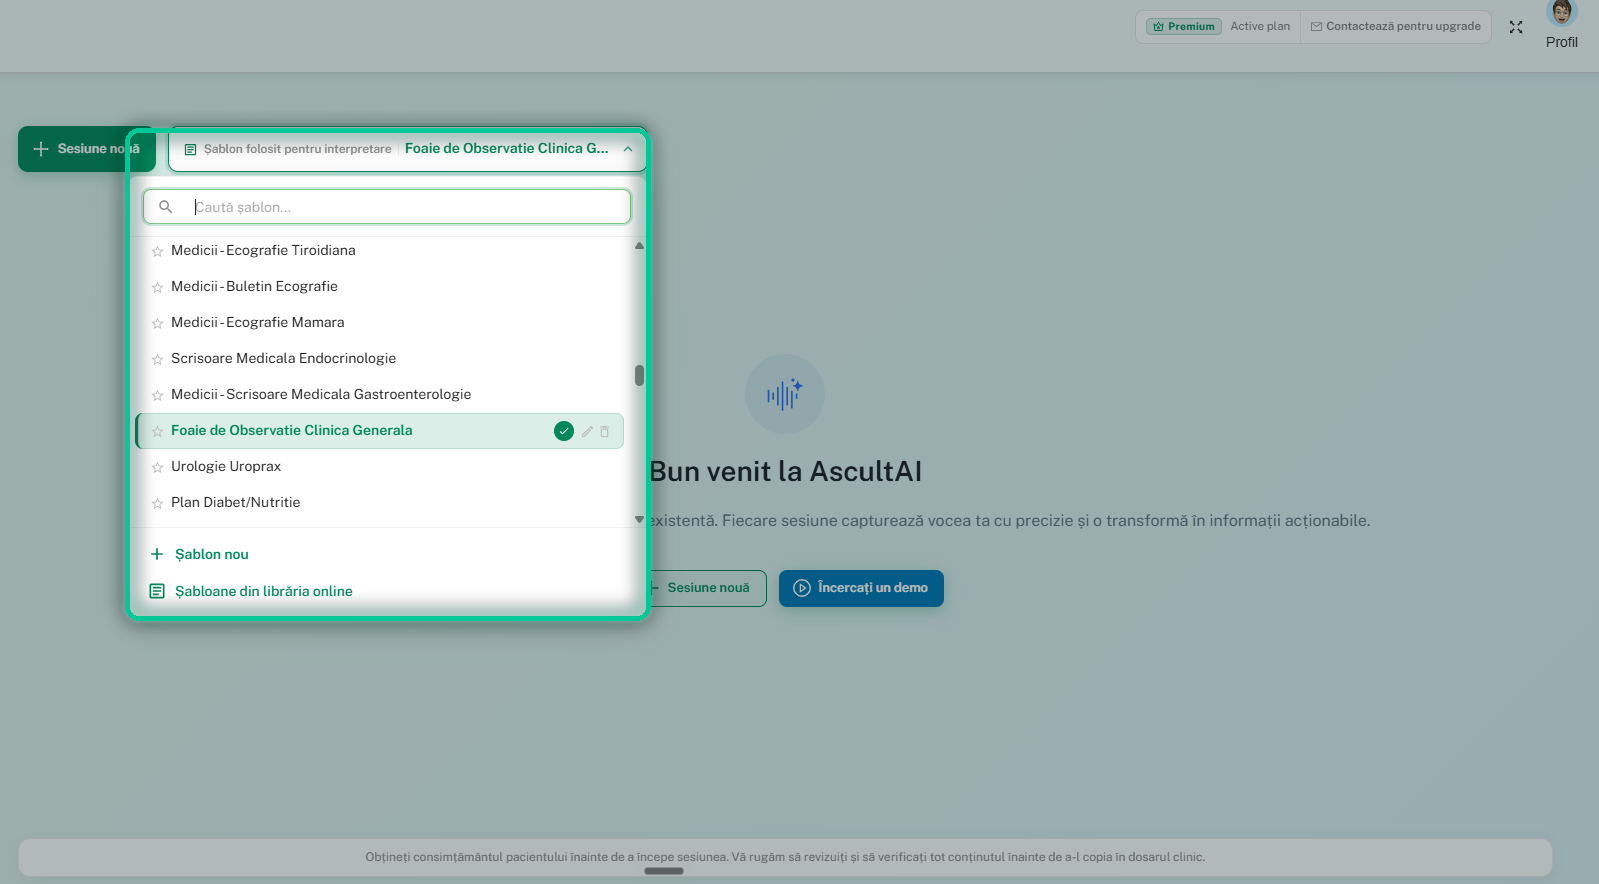Click the template list scrollbar thumb

[639, 376]
